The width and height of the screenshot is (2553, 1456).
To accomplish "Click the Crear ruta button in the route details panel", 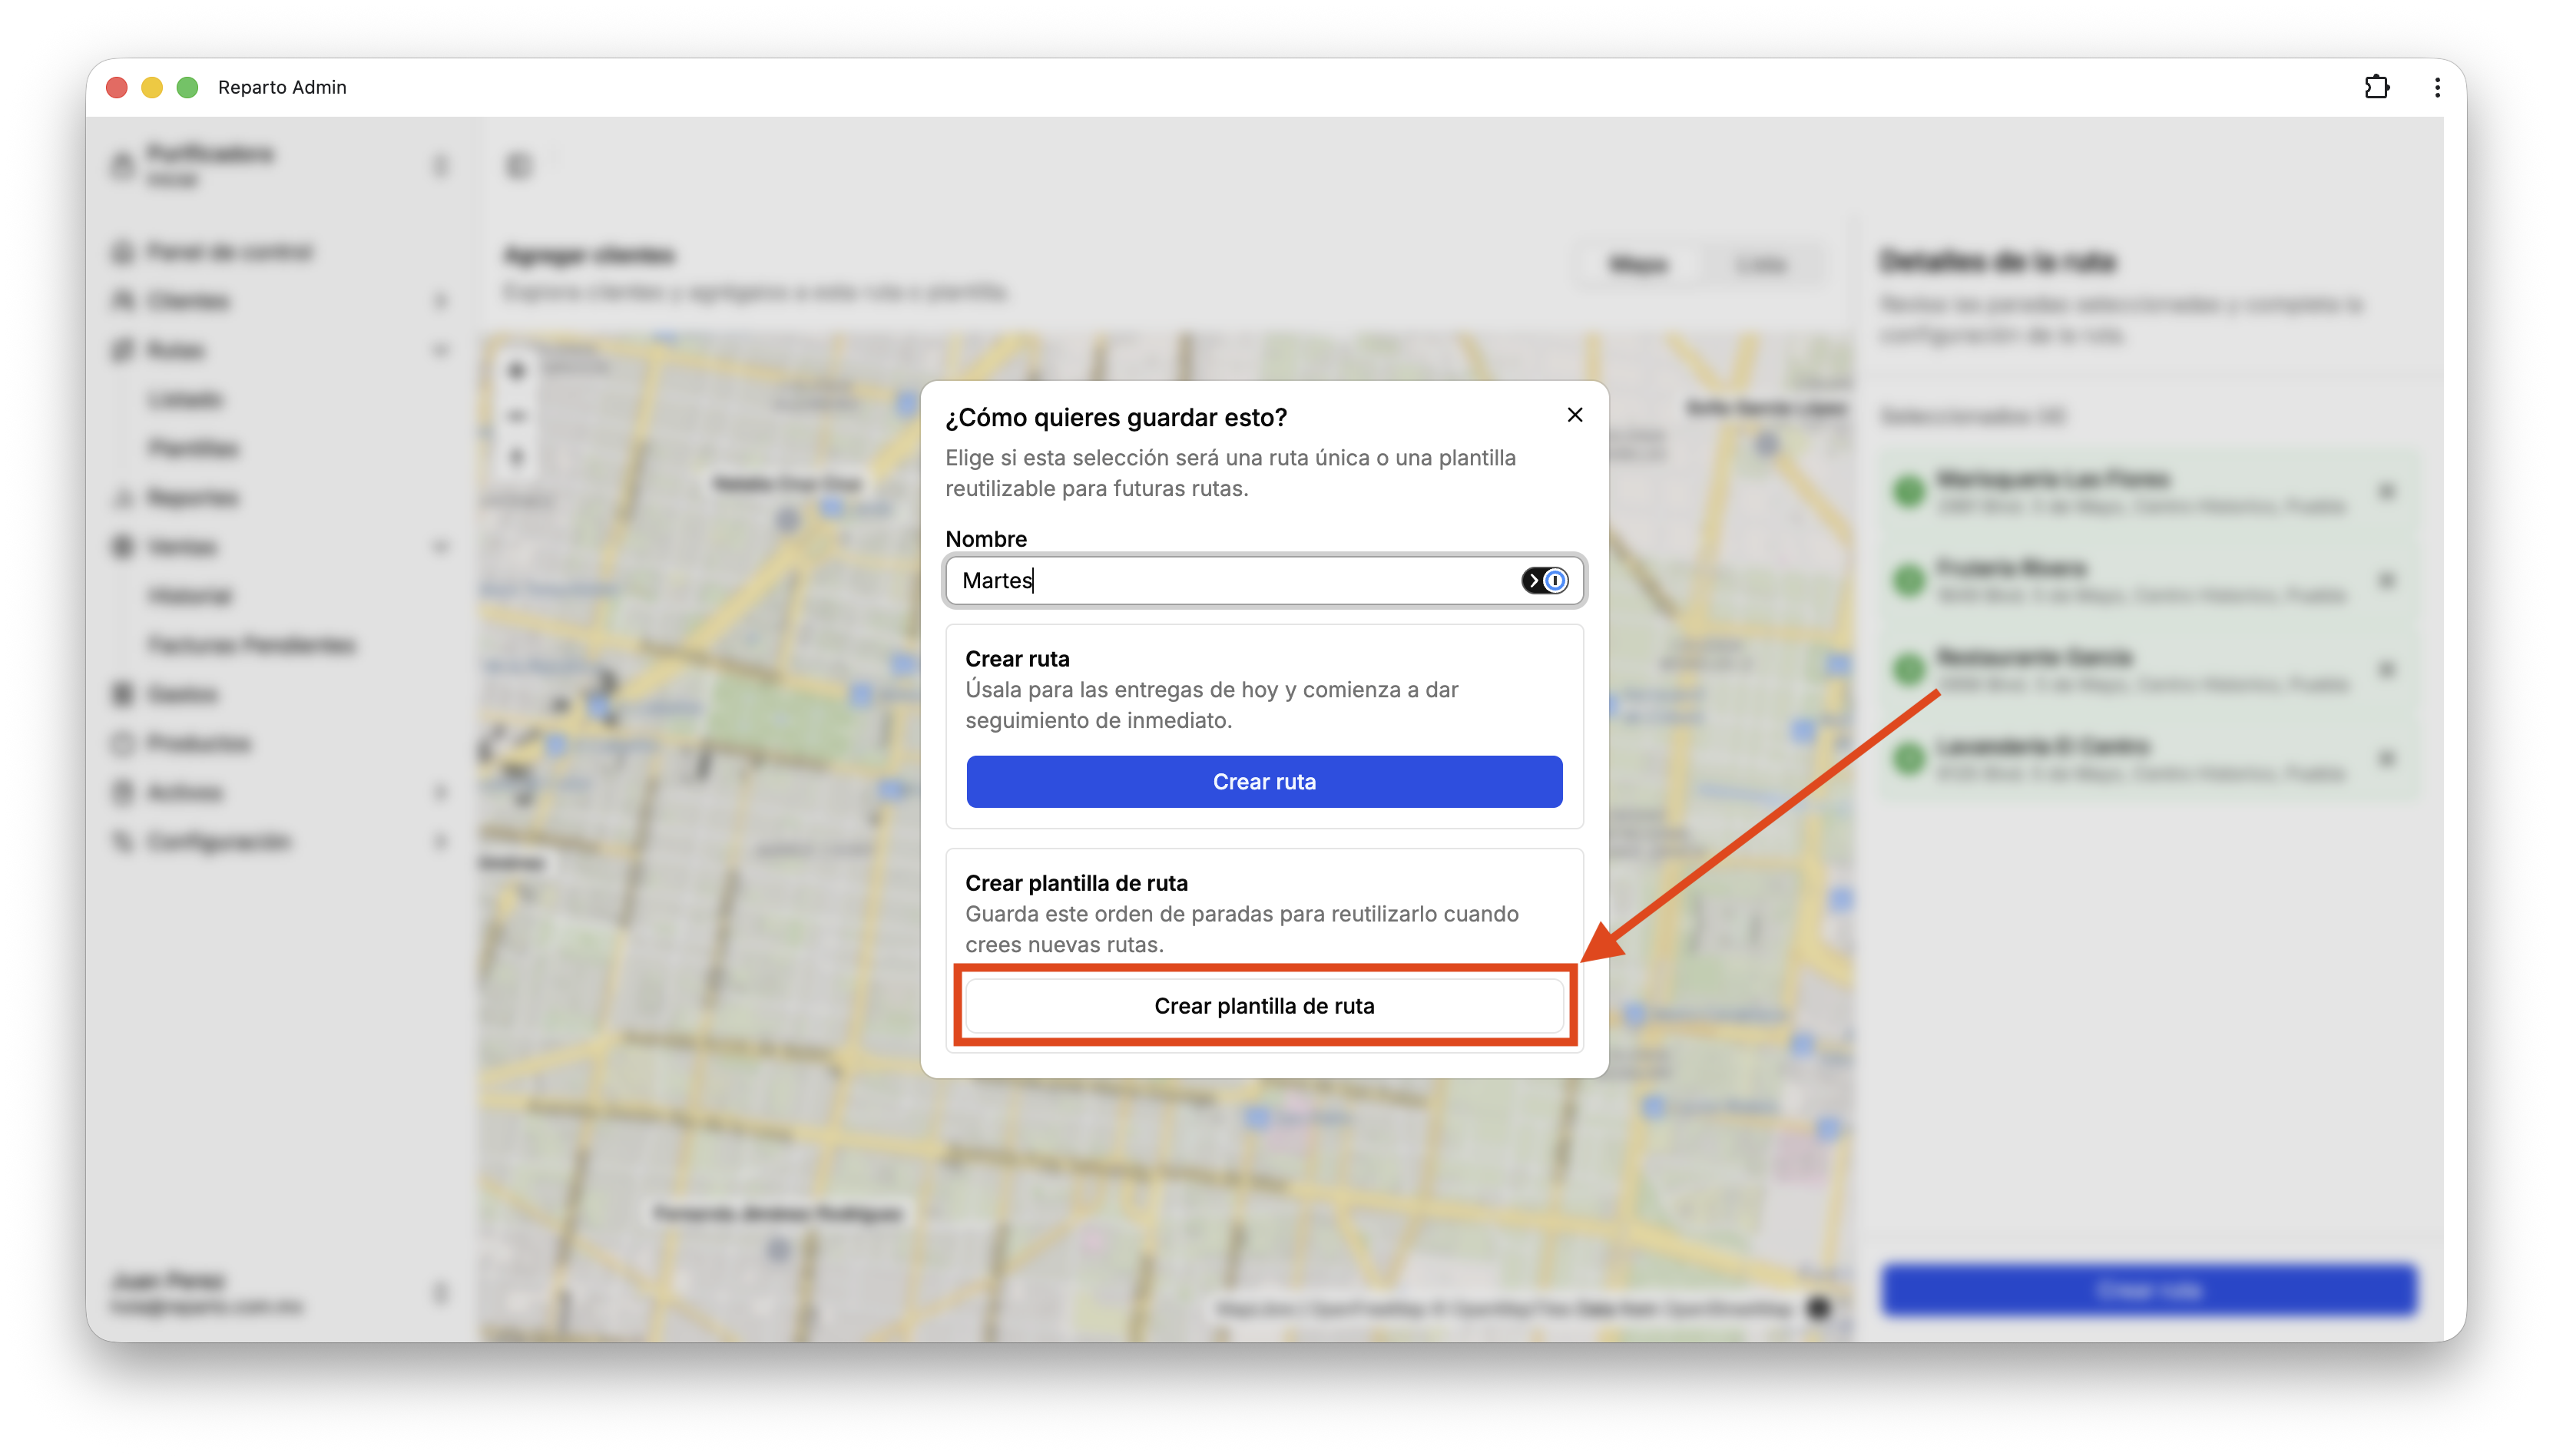I will click(2148, 1290).
